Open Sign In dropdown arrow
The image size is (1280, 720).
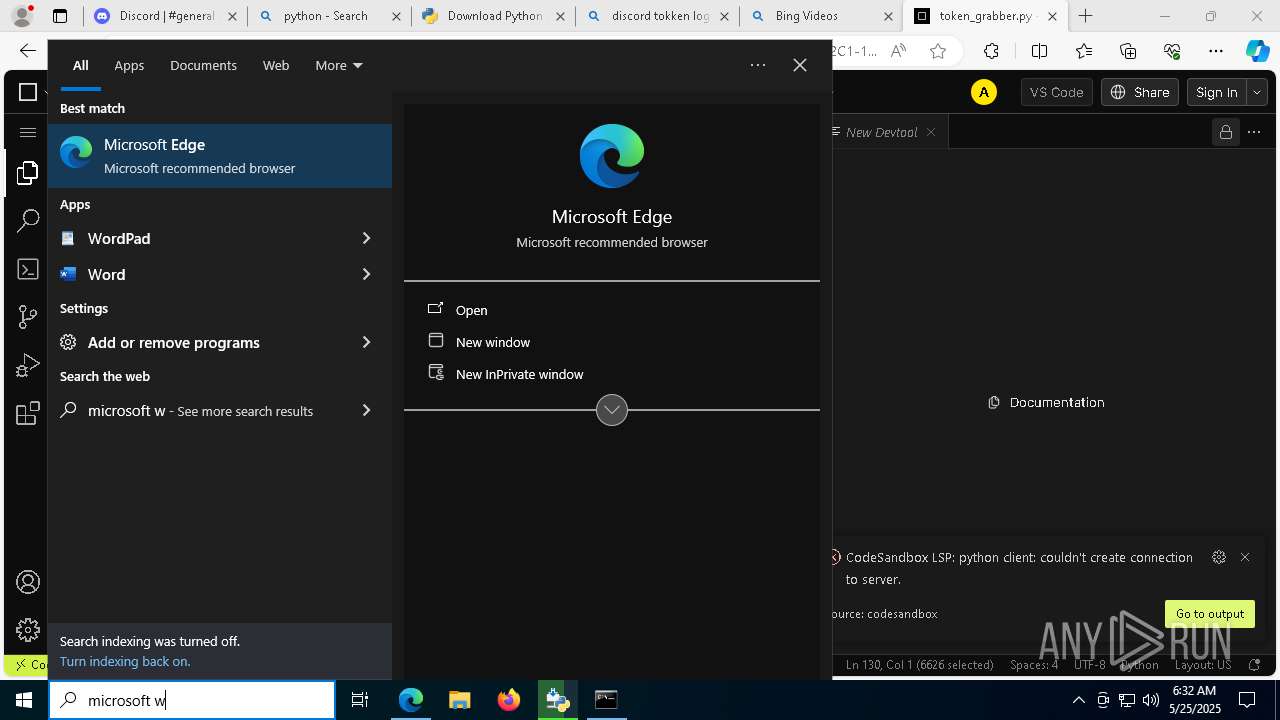pos(1257,92)
